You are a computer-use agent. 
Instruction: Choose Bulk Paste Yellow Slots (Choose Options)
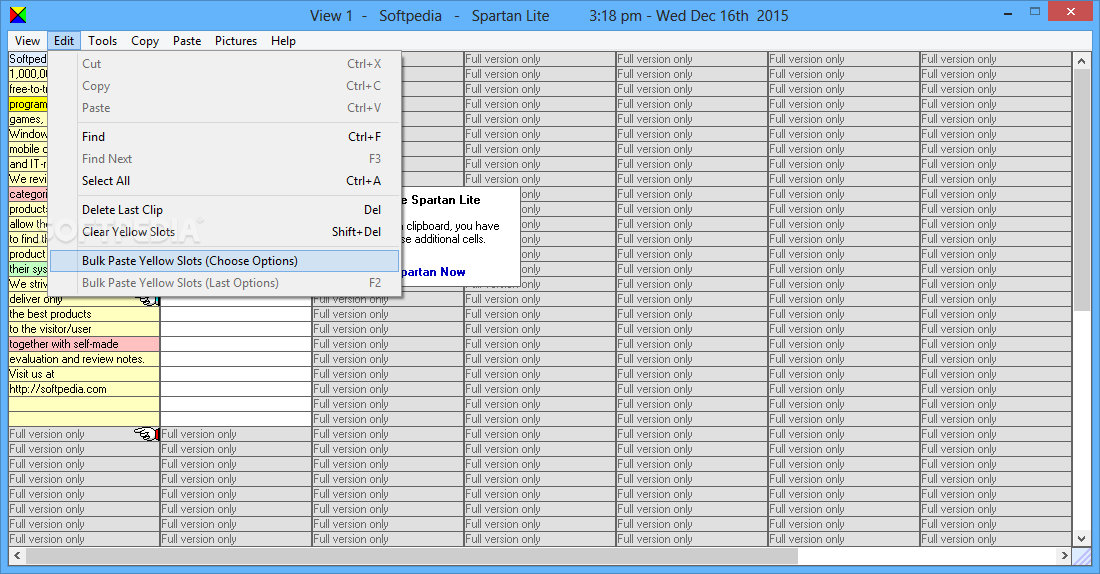[224, 261]
